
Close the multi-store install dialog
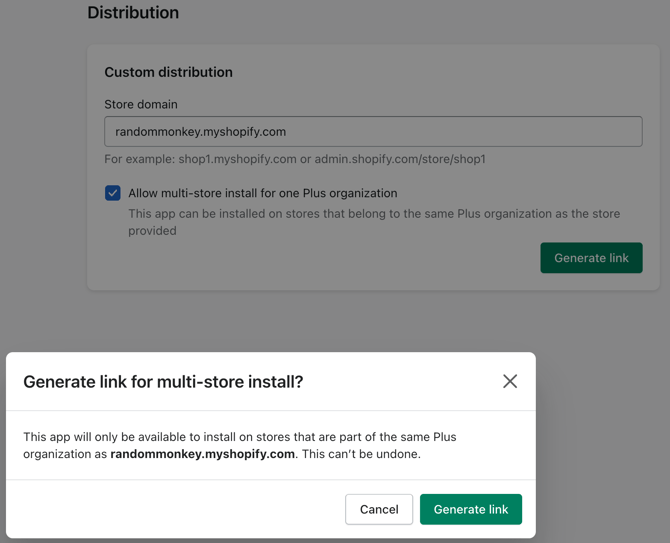click(510, 381)
